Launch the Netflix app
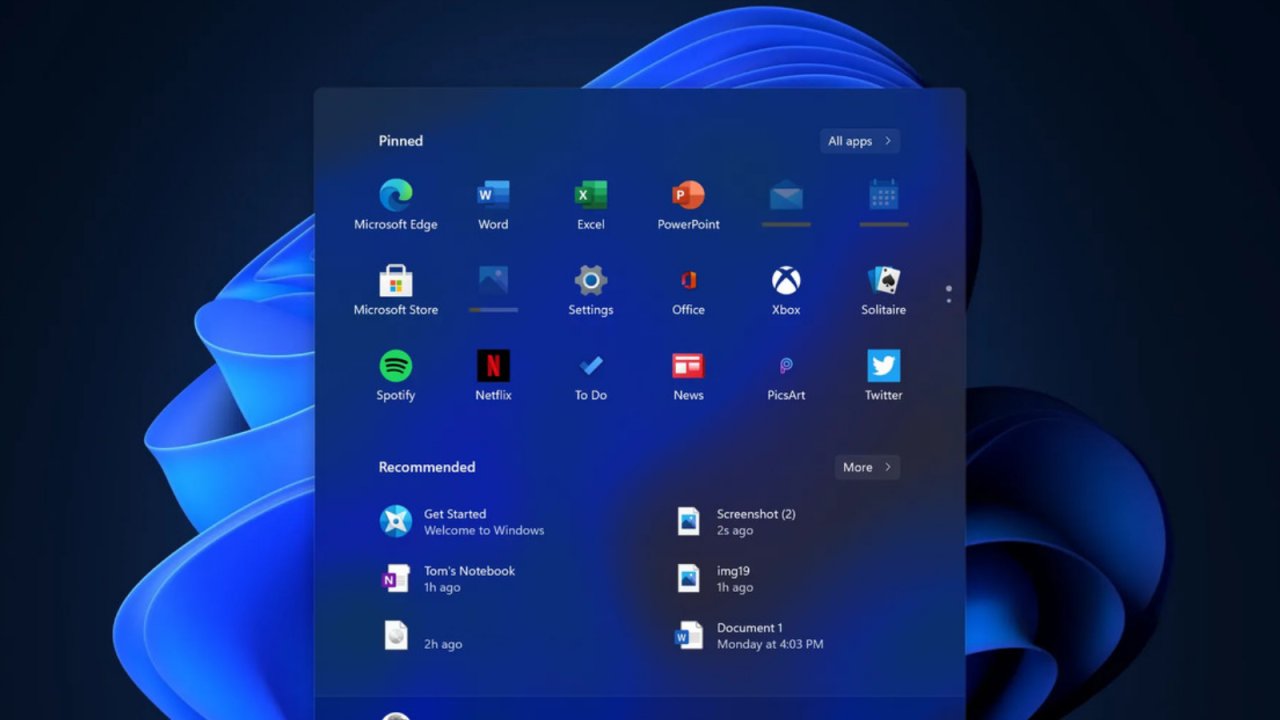The height and width of the screenshot is (720, 1280). click(x=493, y=366)
